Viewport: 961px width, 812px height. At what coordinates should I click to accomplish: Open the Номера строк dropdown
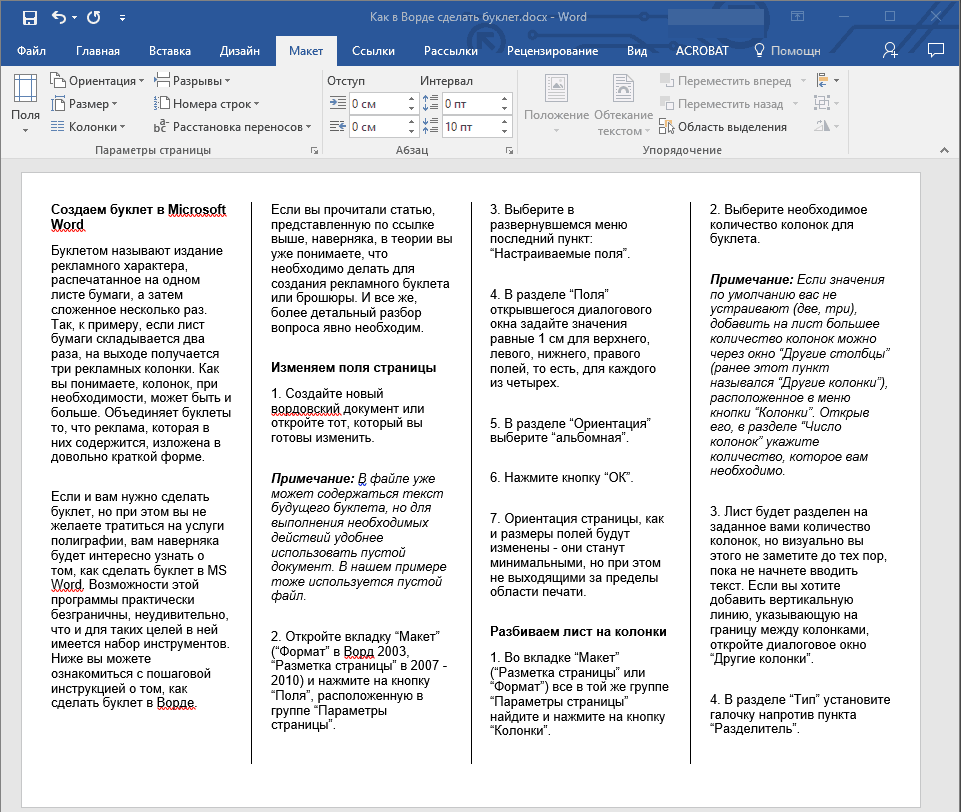click(x=207, y=104)
